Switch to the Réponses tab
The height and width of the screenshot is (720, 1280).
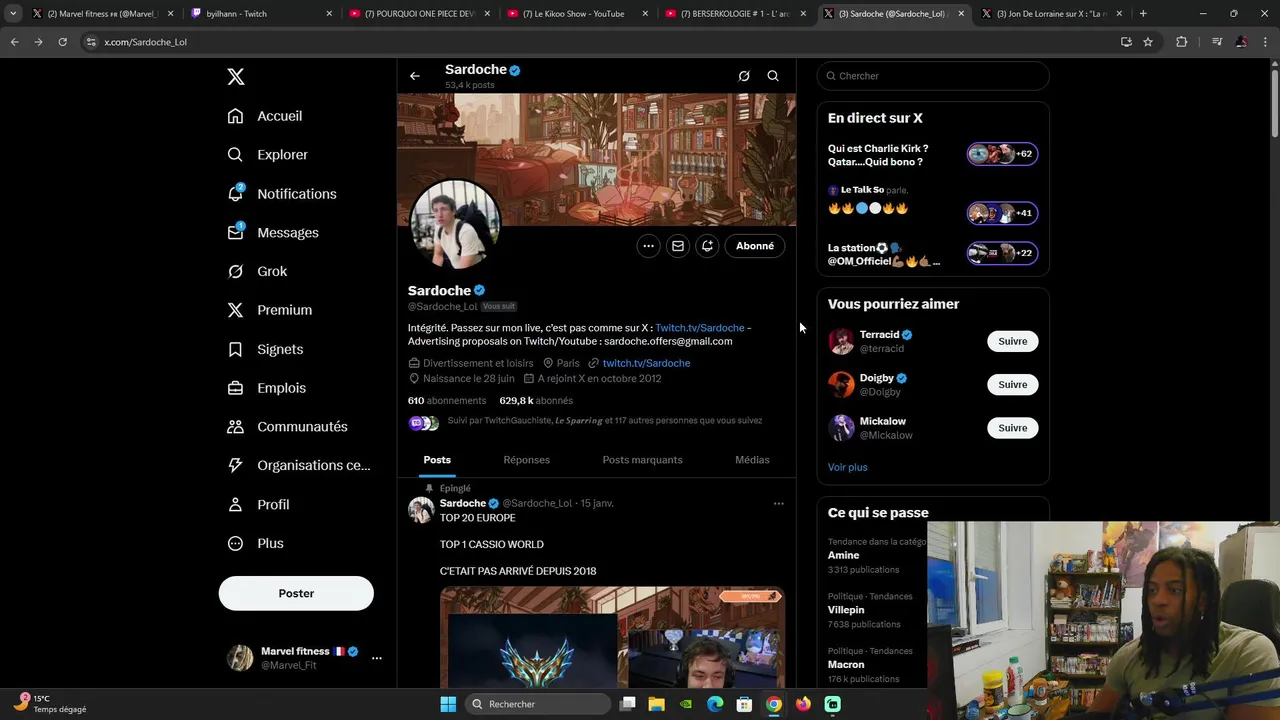527,460
